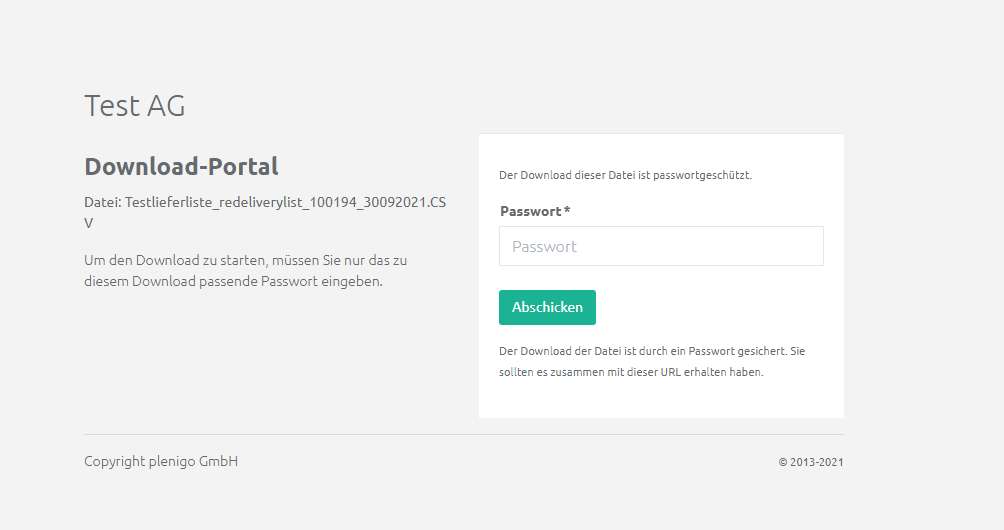Click the wrapped 'V' of the CSV extension
Viewport: 1004px width, 530px height.
[x=88, y=223]
